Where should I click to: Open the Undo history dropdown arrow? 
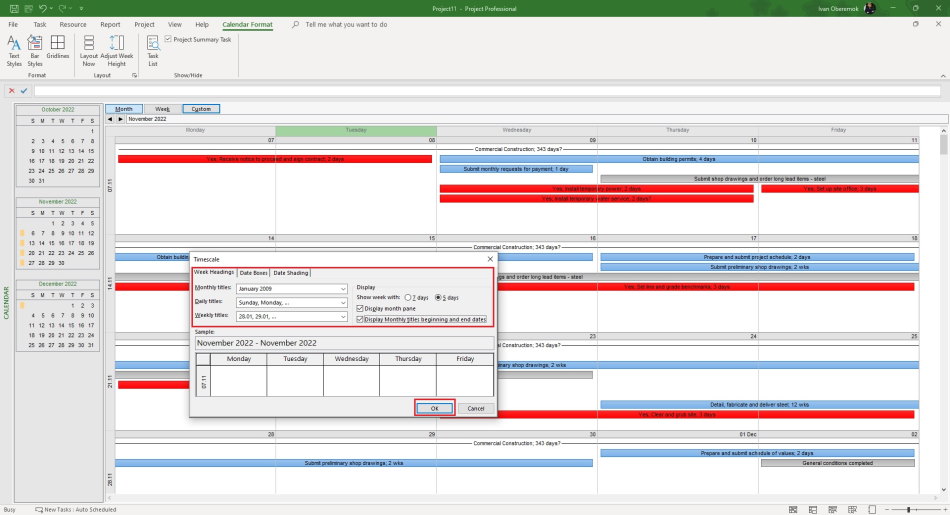coord(51,8)
